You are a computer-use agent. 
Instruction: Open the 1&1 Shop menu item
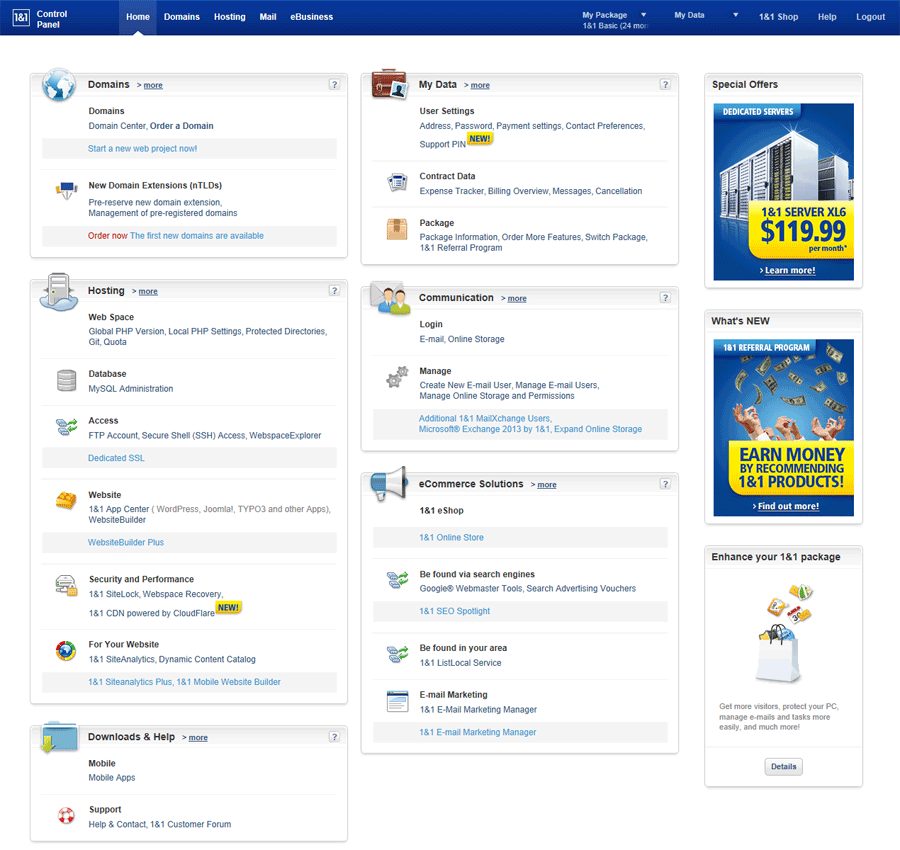[x=778, y=17]
